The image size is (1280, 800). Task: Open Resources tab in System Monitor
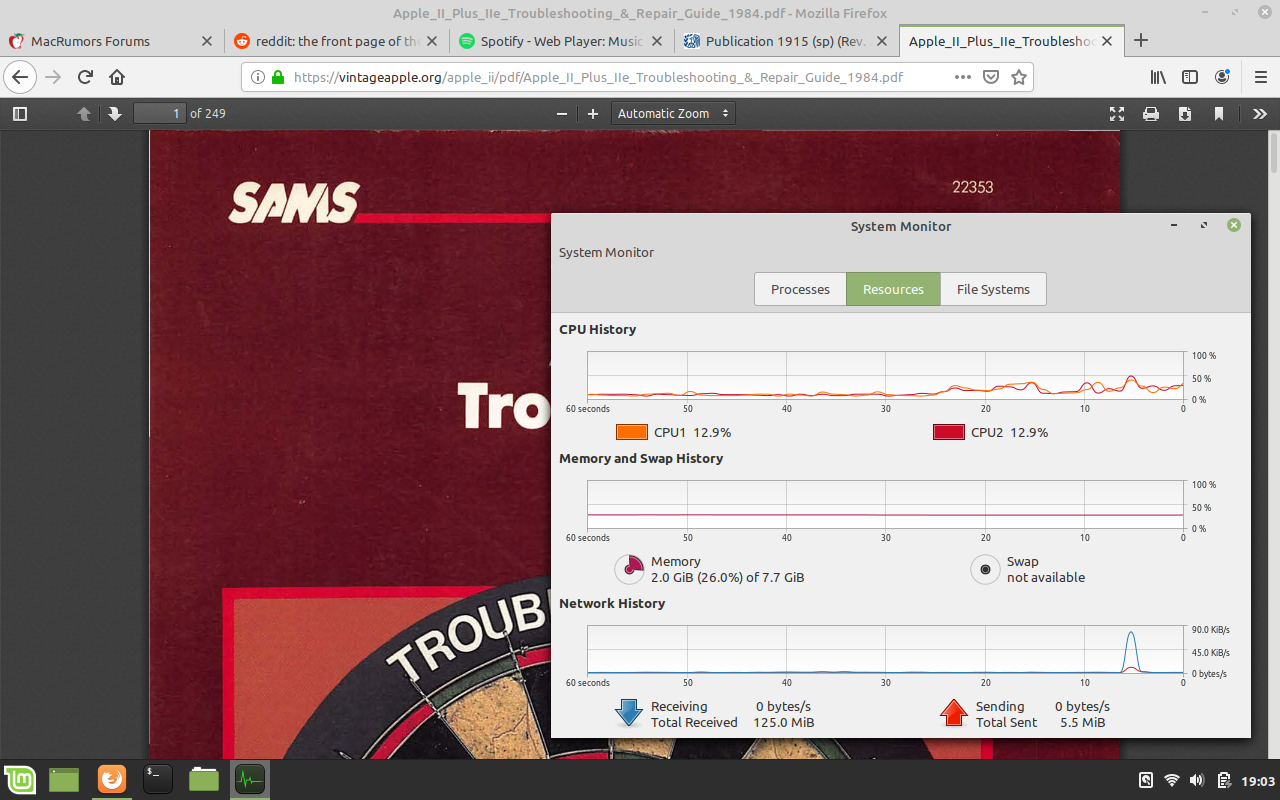click(893, 289)
